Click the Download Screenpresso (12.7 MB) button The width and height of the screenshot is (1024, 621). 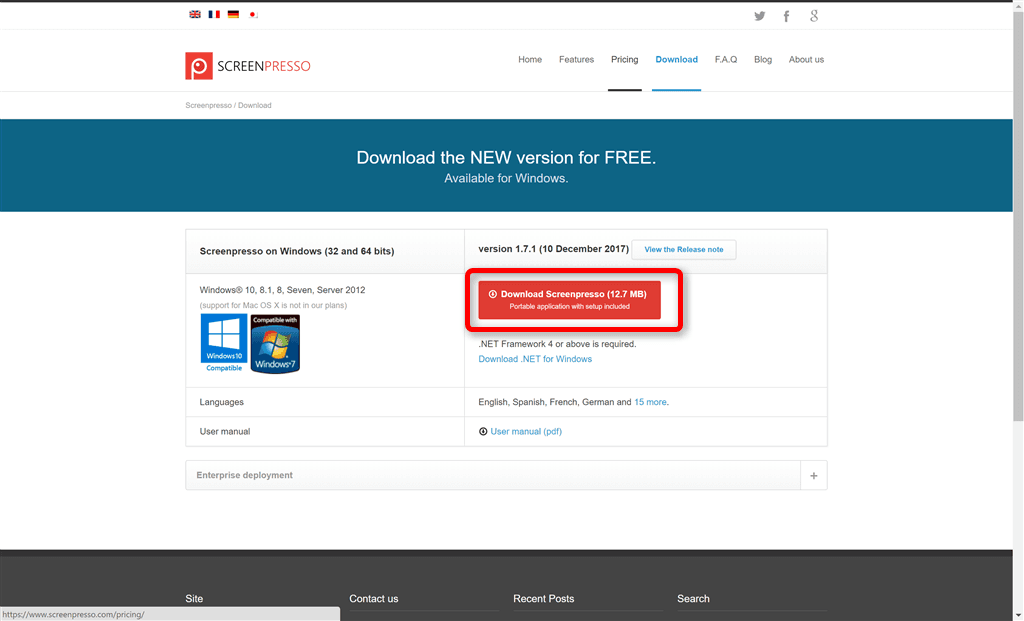(569, 300)
